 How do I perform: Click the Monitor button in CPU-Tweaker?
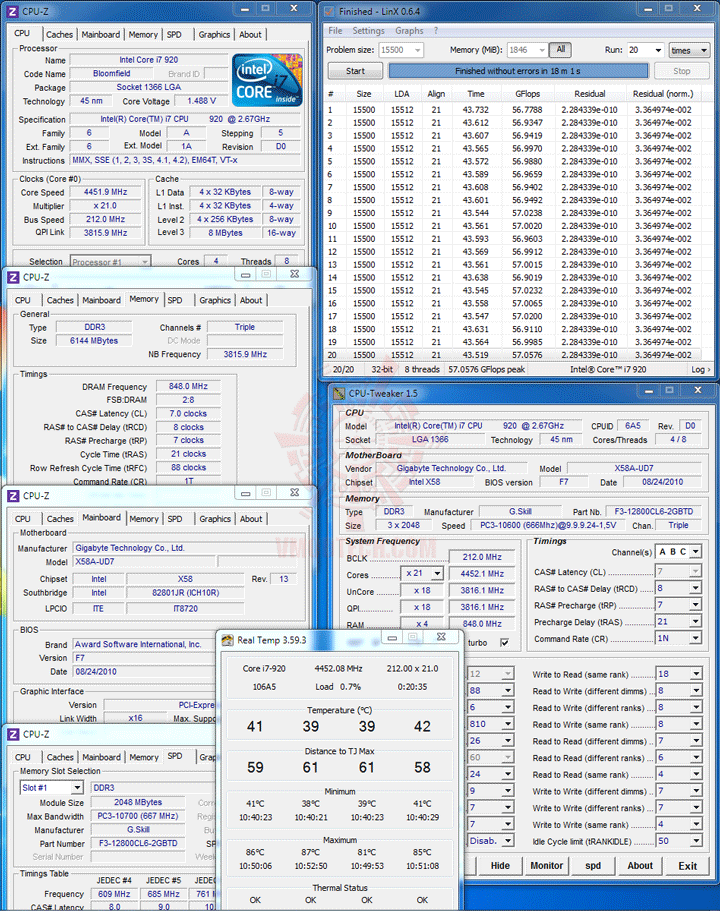point(546,866)
